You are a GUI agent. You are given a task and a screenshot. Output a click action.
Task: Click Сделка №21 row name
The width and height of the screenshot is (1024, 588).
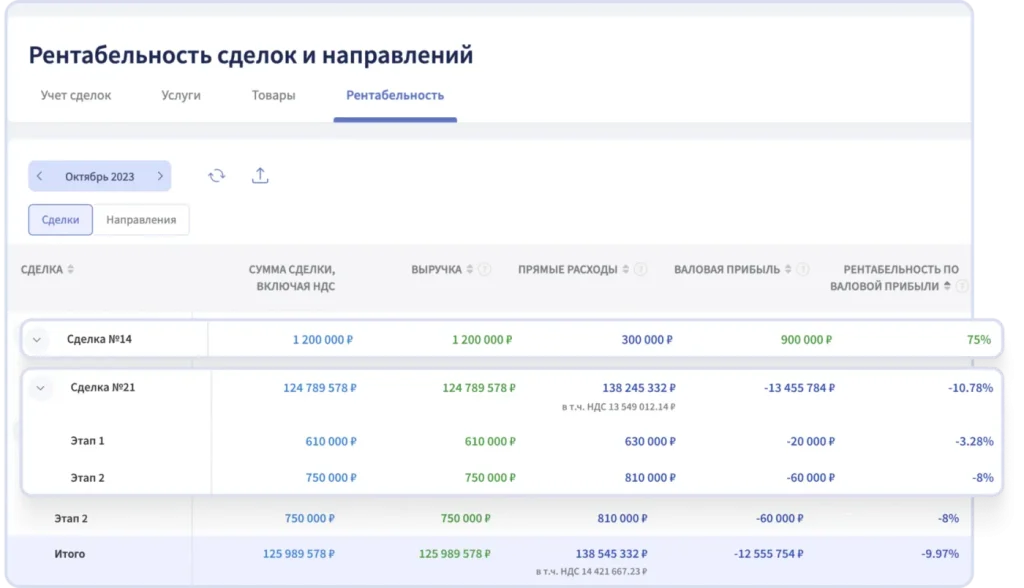pyautogui.click(x=103, y=387)
